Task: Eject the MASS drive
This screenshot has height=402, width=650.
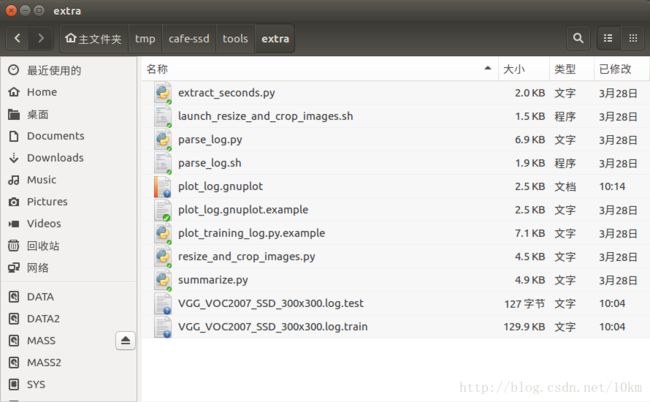Action: [125, 341]
